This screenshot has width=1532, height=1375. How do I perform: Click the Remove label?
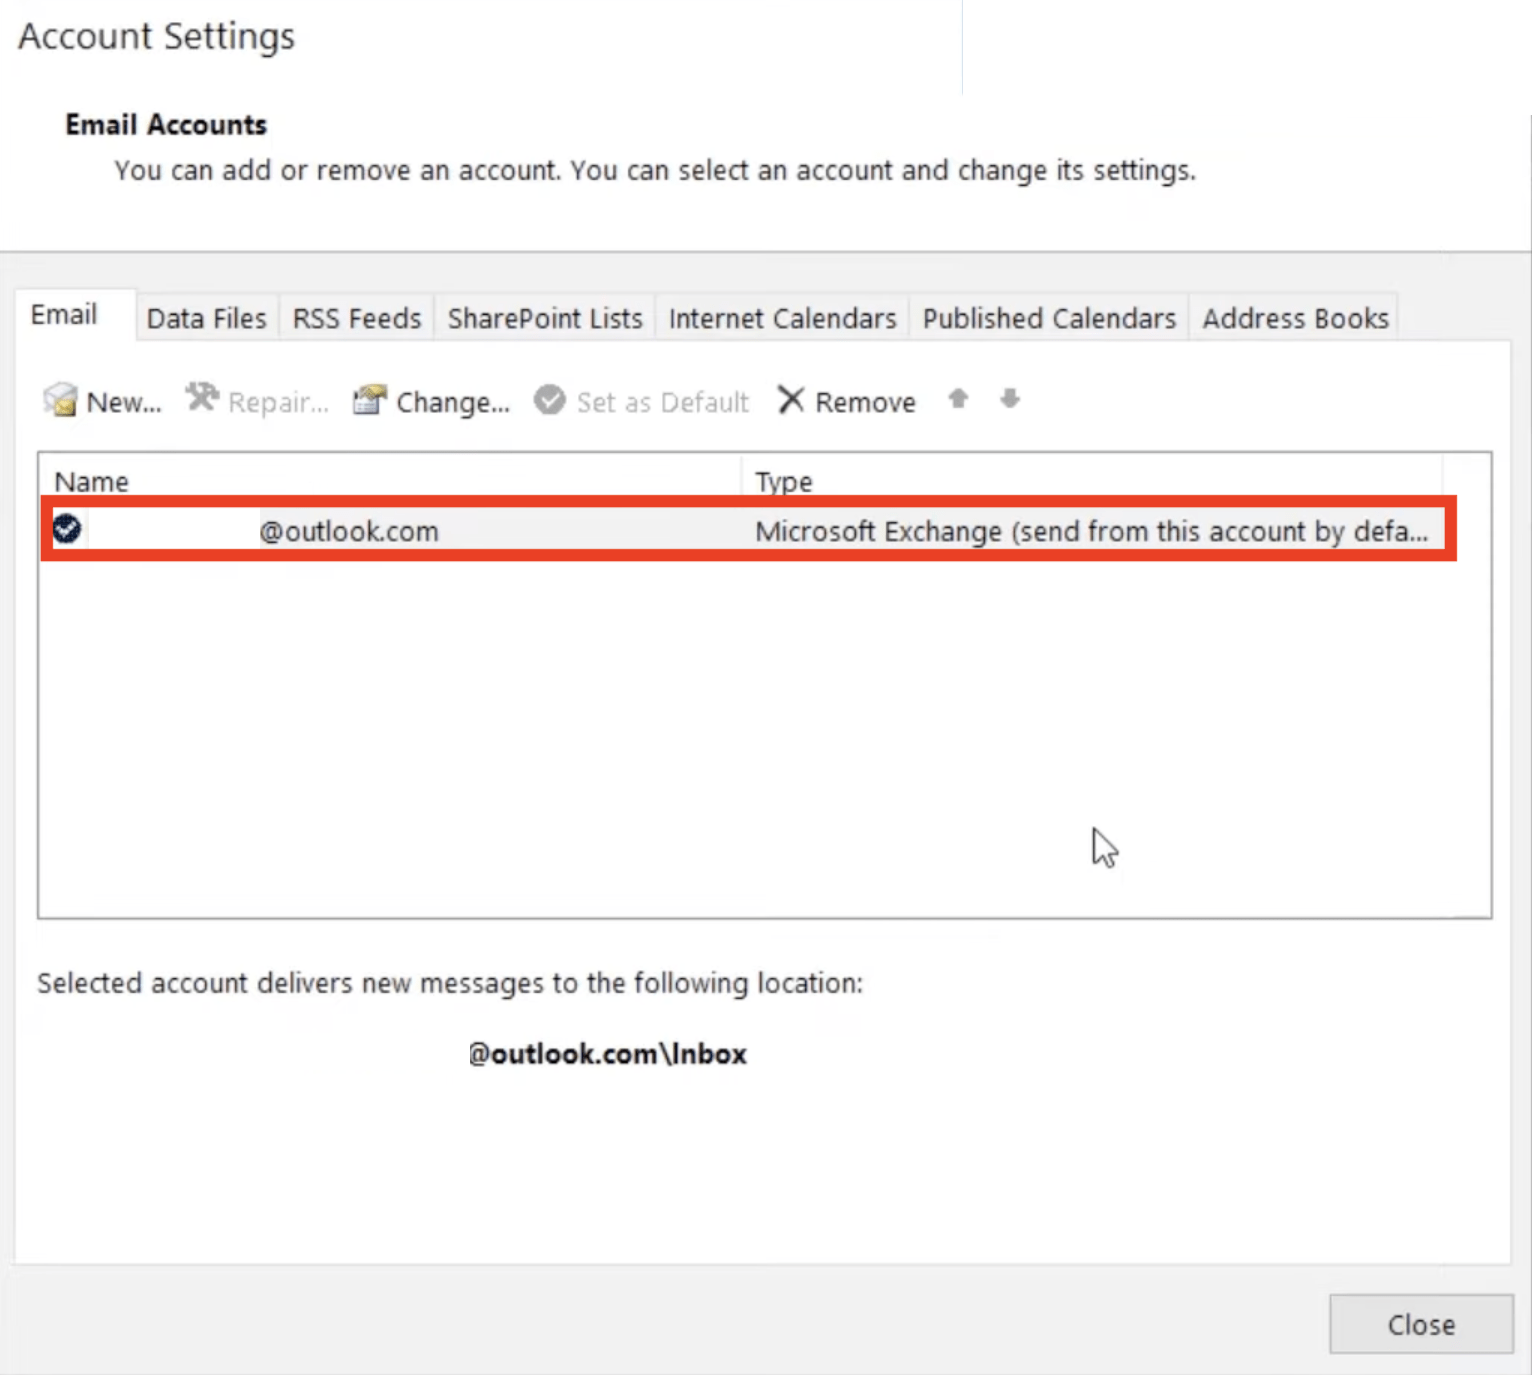(x=865, y=402)
